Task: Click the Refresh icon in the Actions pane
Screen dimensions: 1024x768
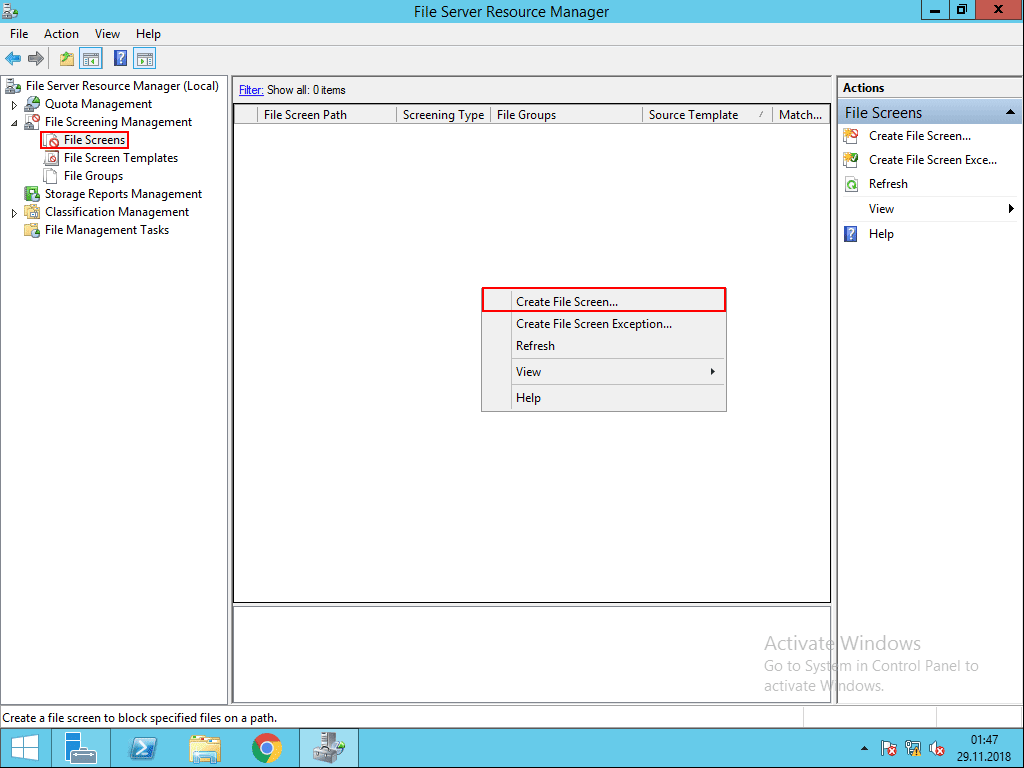Action: 851,184
